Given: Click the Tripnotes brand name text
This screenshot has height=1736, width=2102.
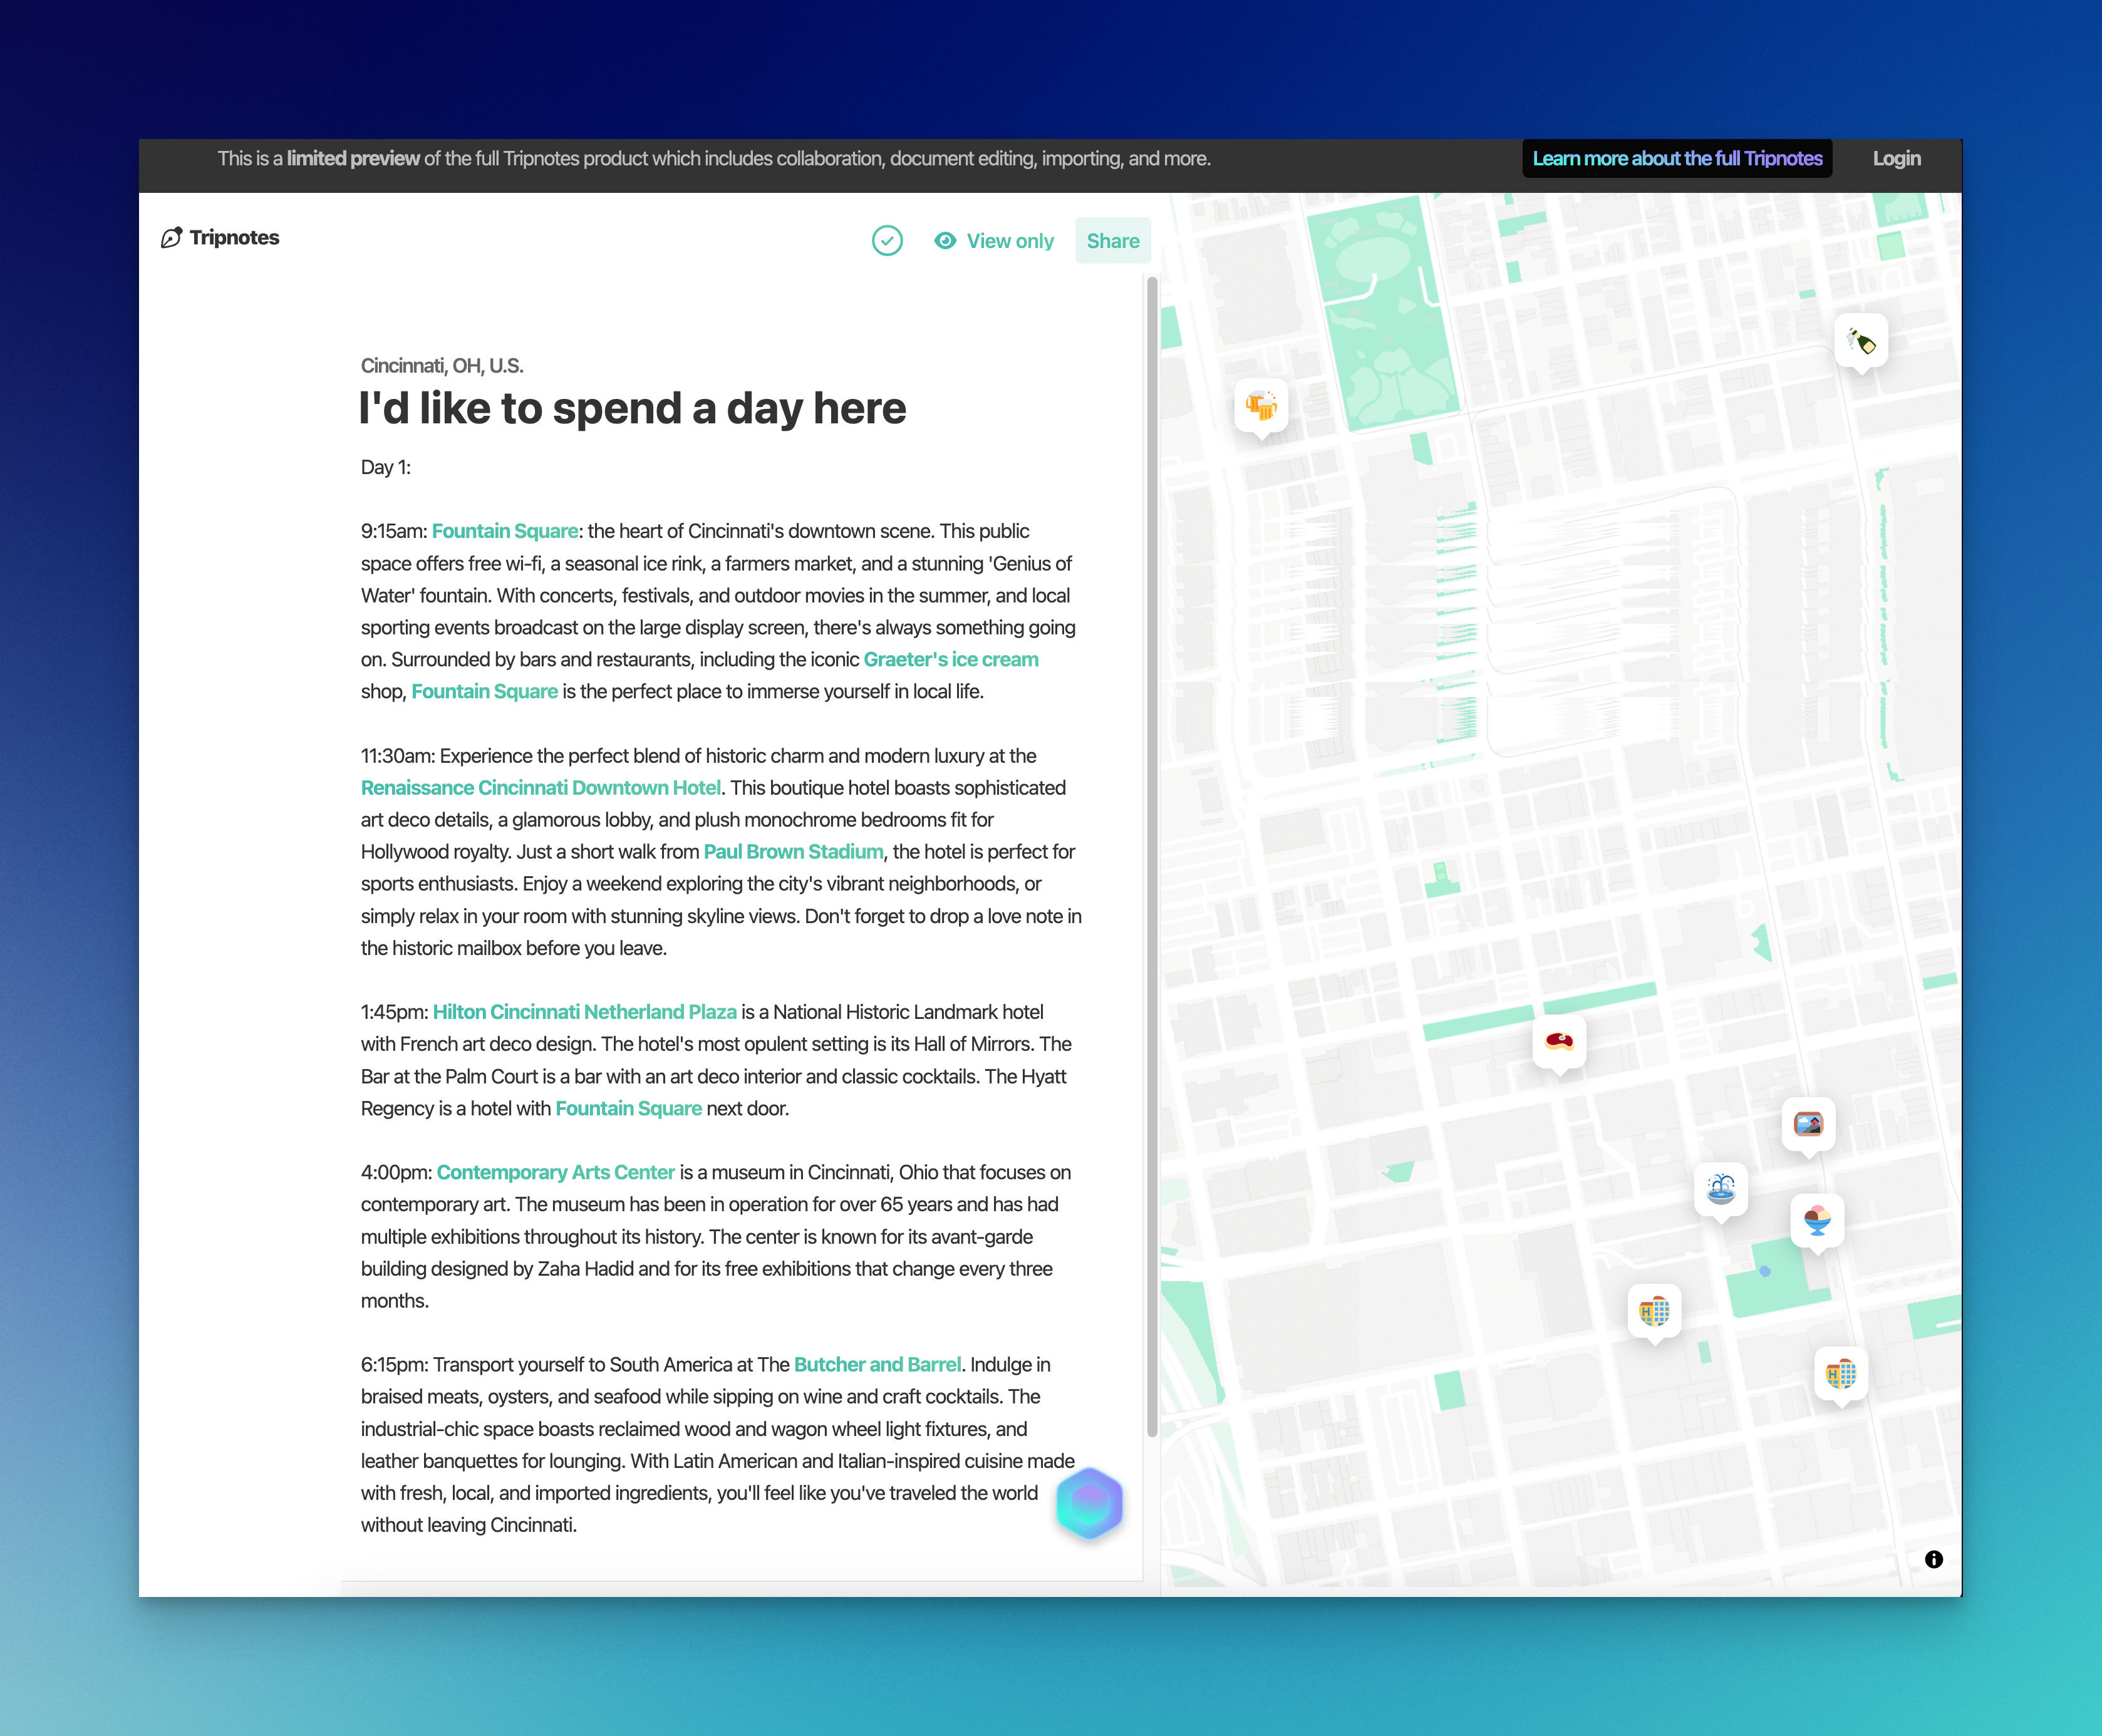Looking at the screenshot, I should 234,238.
